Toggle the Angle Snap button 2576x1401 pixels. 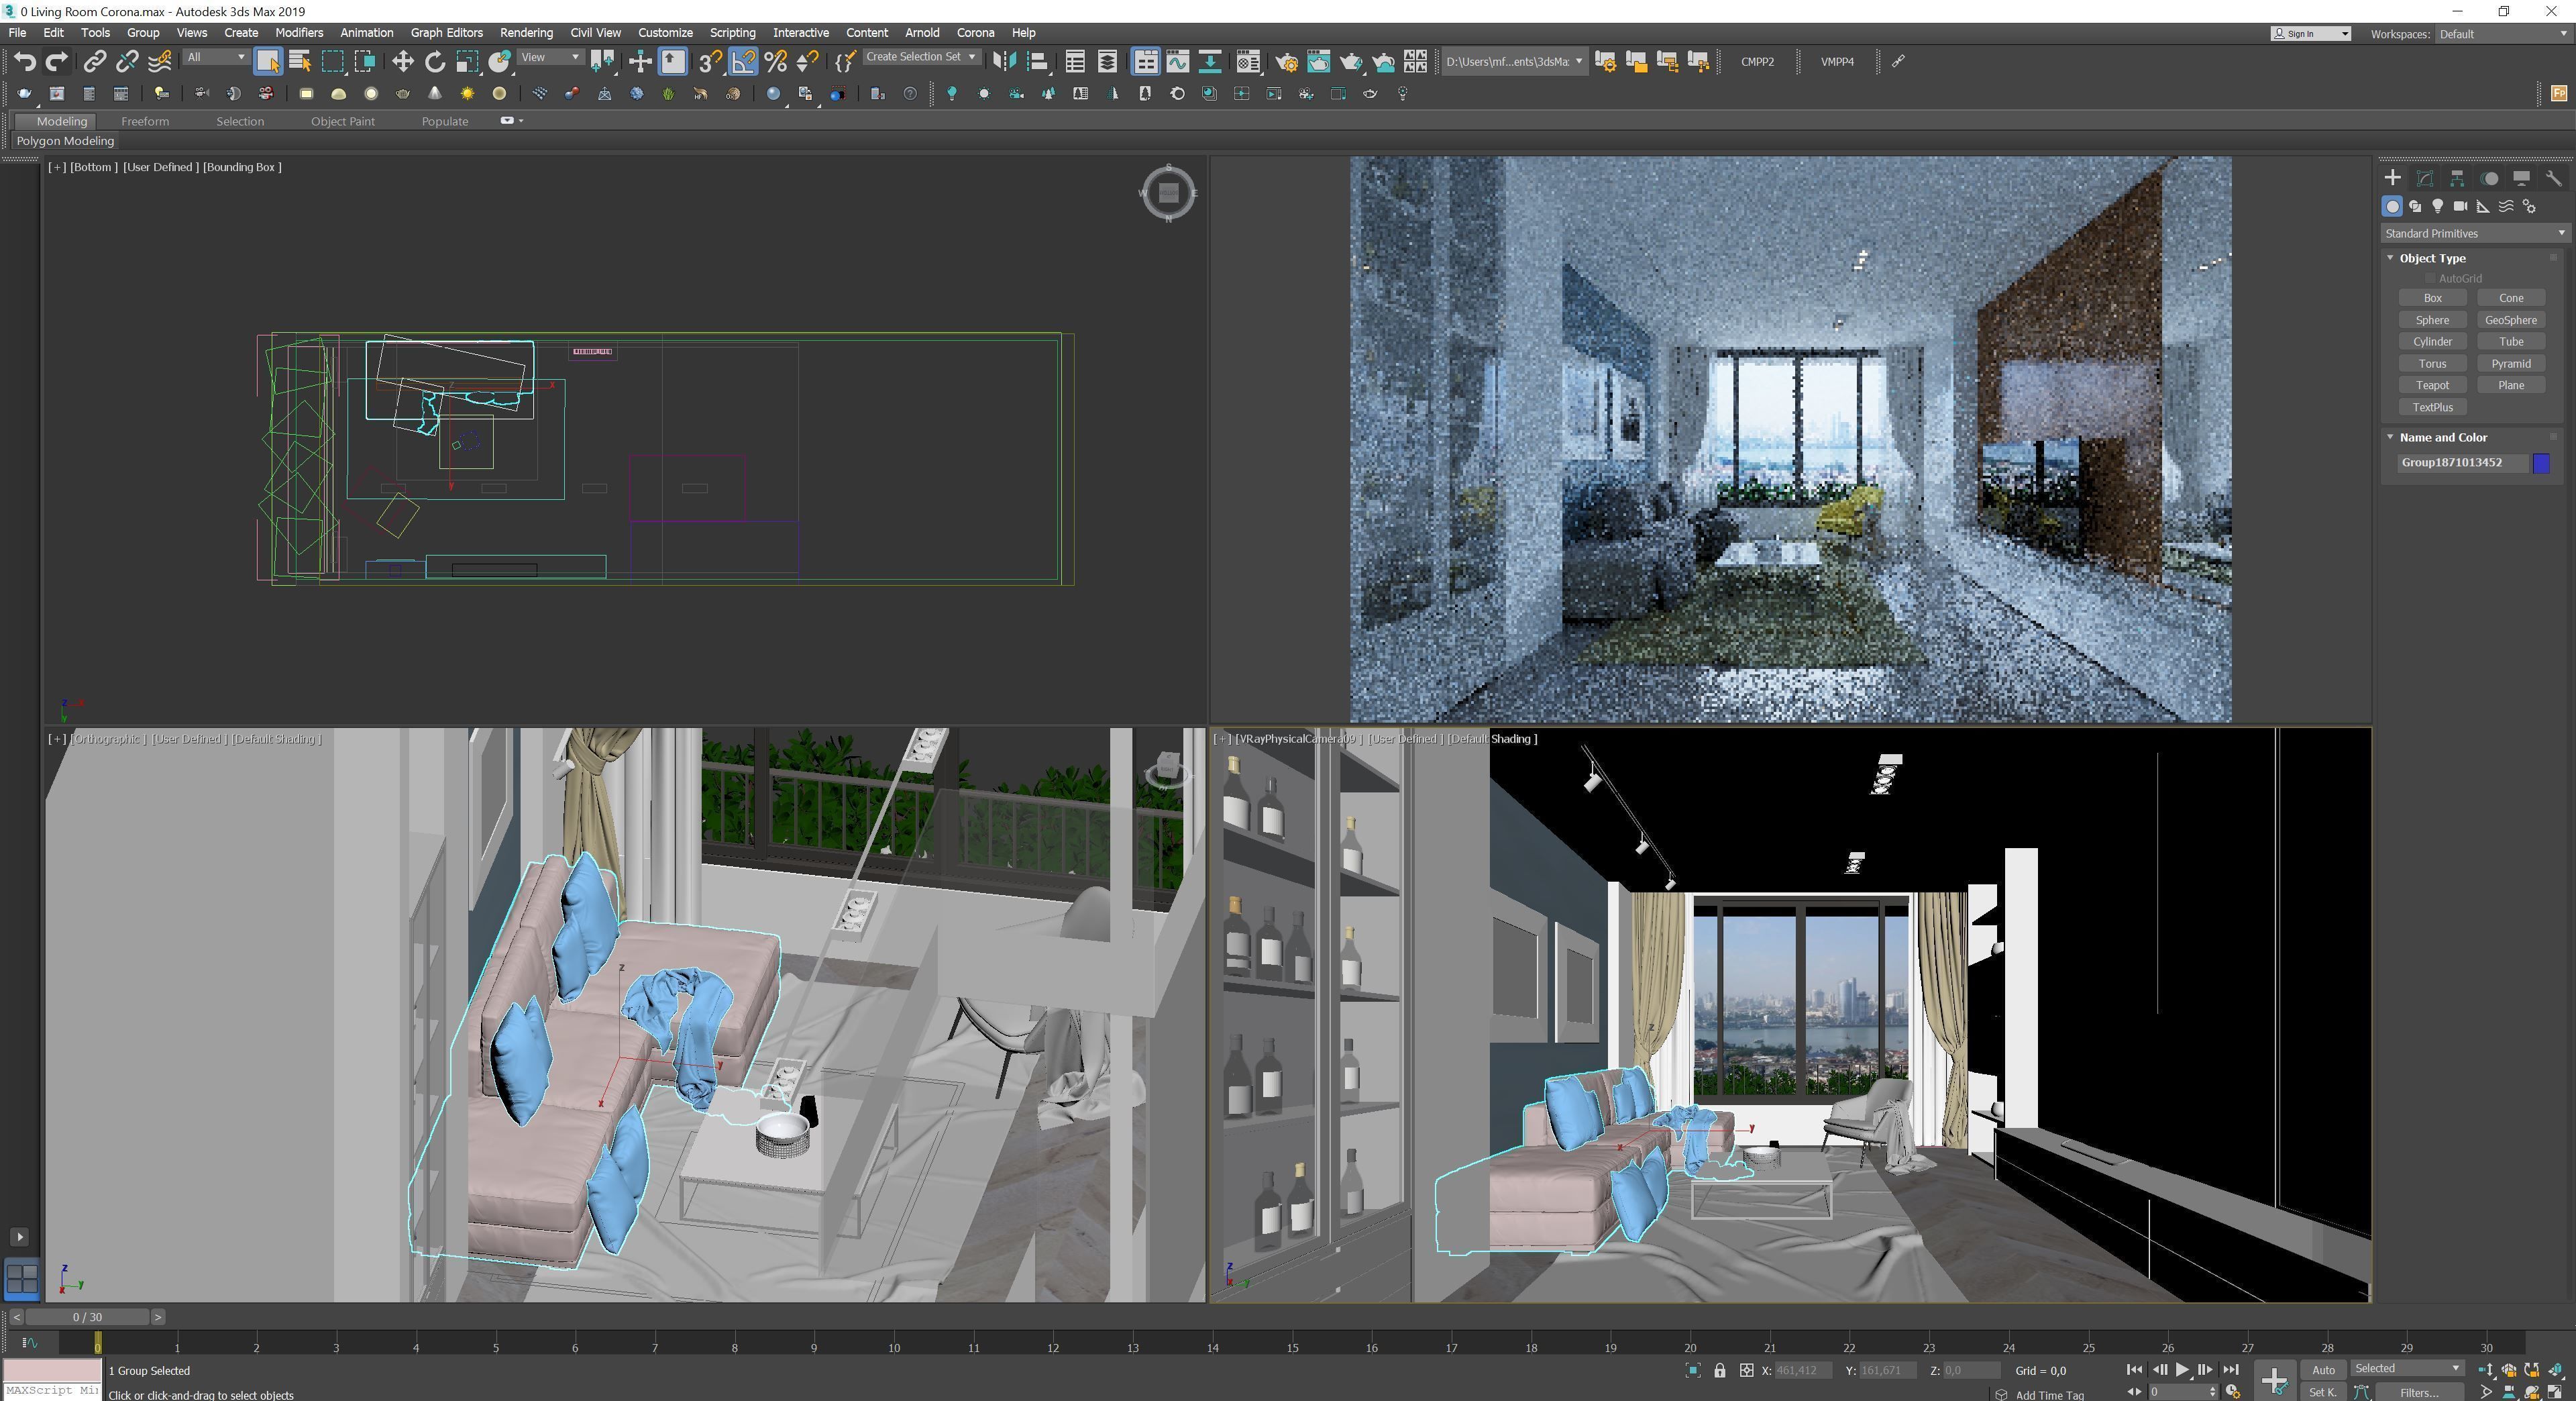pos(743,62)
